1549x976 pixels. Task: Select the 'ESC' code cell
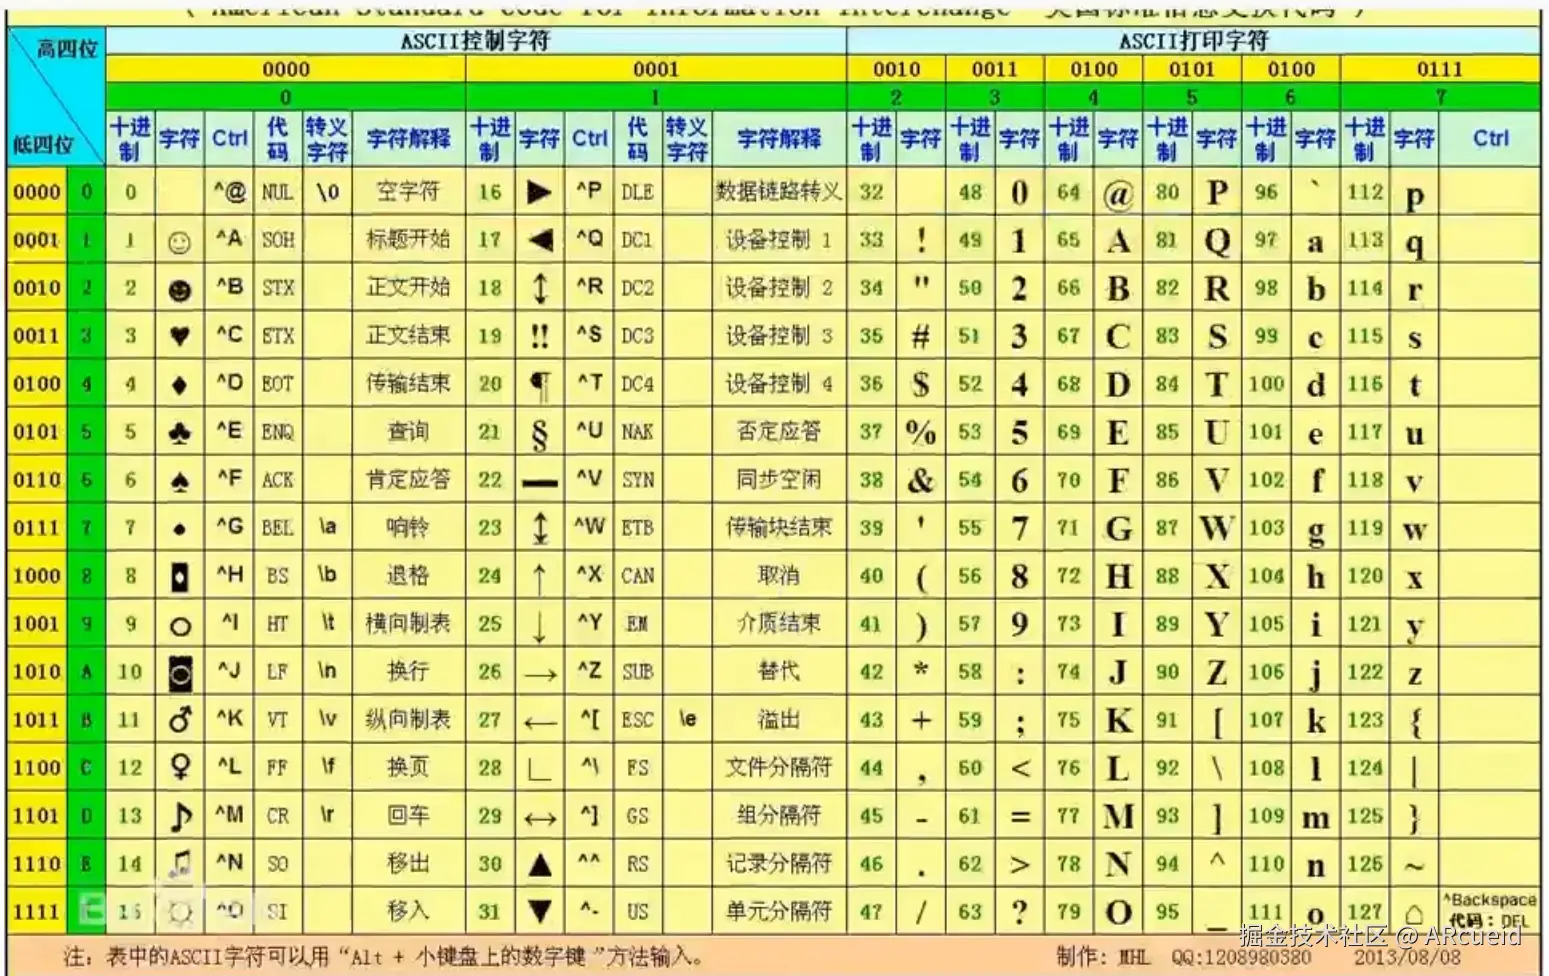(637, 720)
